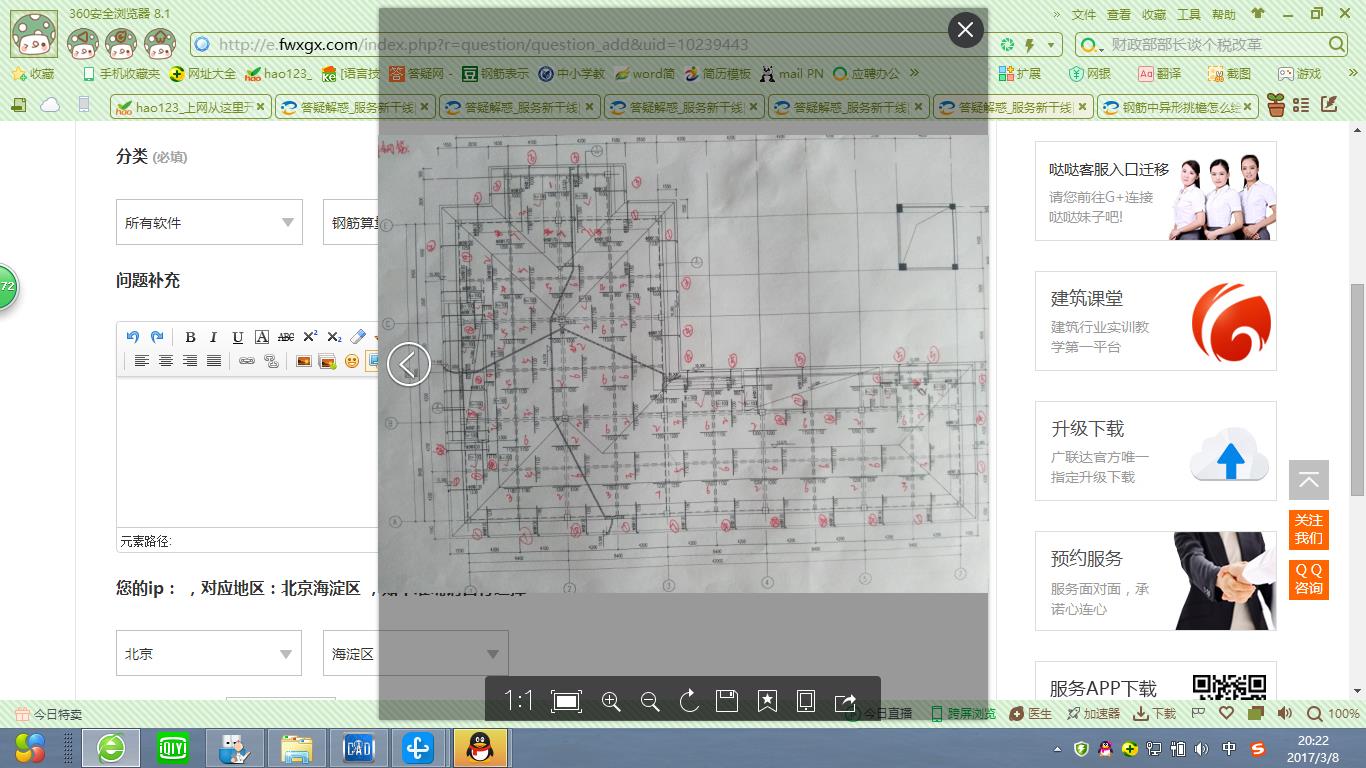This screenshot has height=768, width=1366.
Task: Zoom in on the blueprint image
Action: [611, 701]
